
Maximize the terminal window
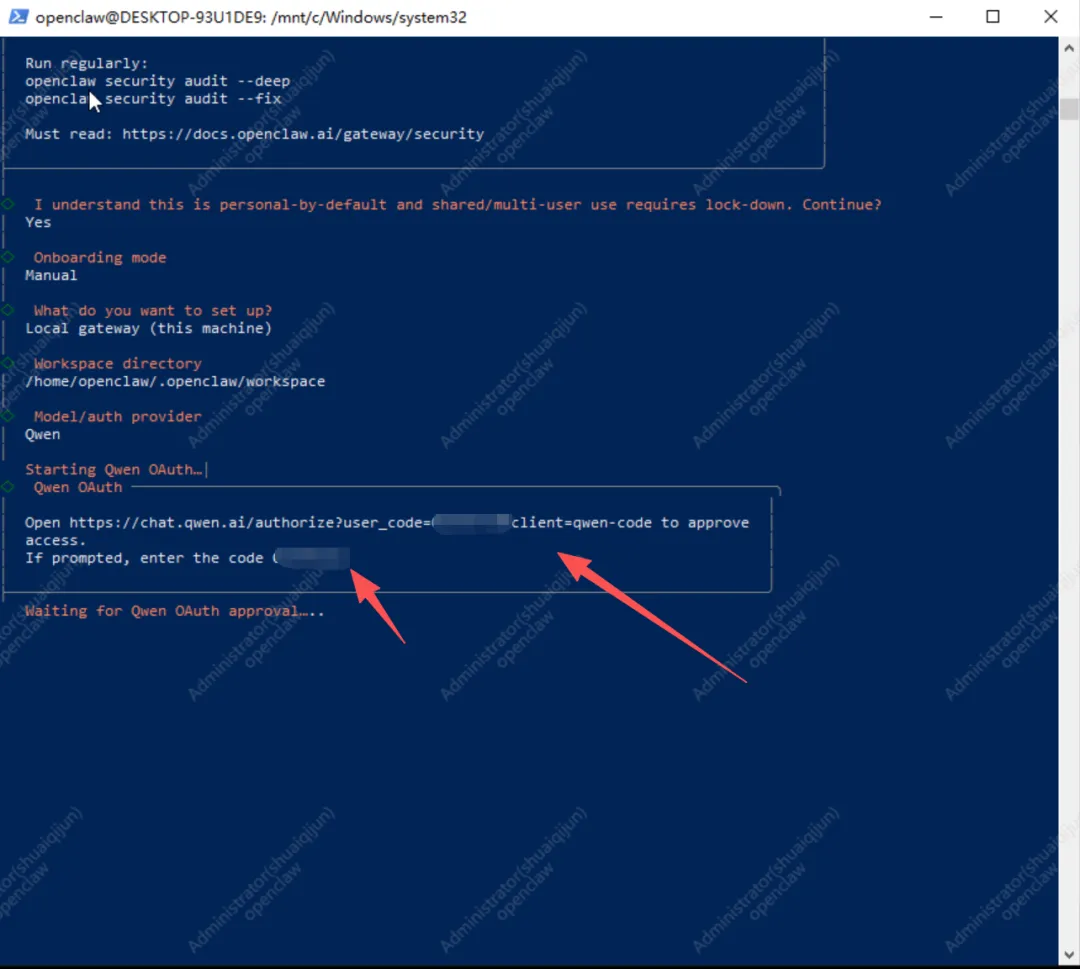point(993,17)
